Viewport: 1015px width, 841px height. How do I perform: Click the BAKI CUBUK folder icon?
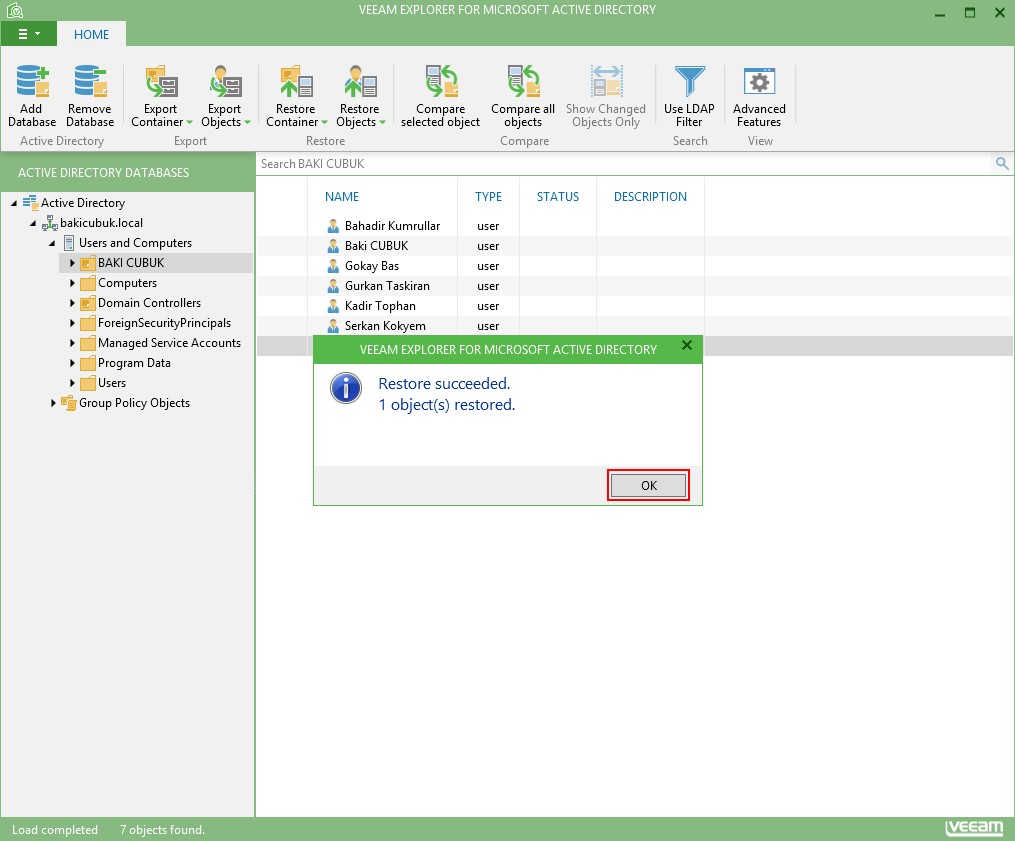[x=88, y=263]
